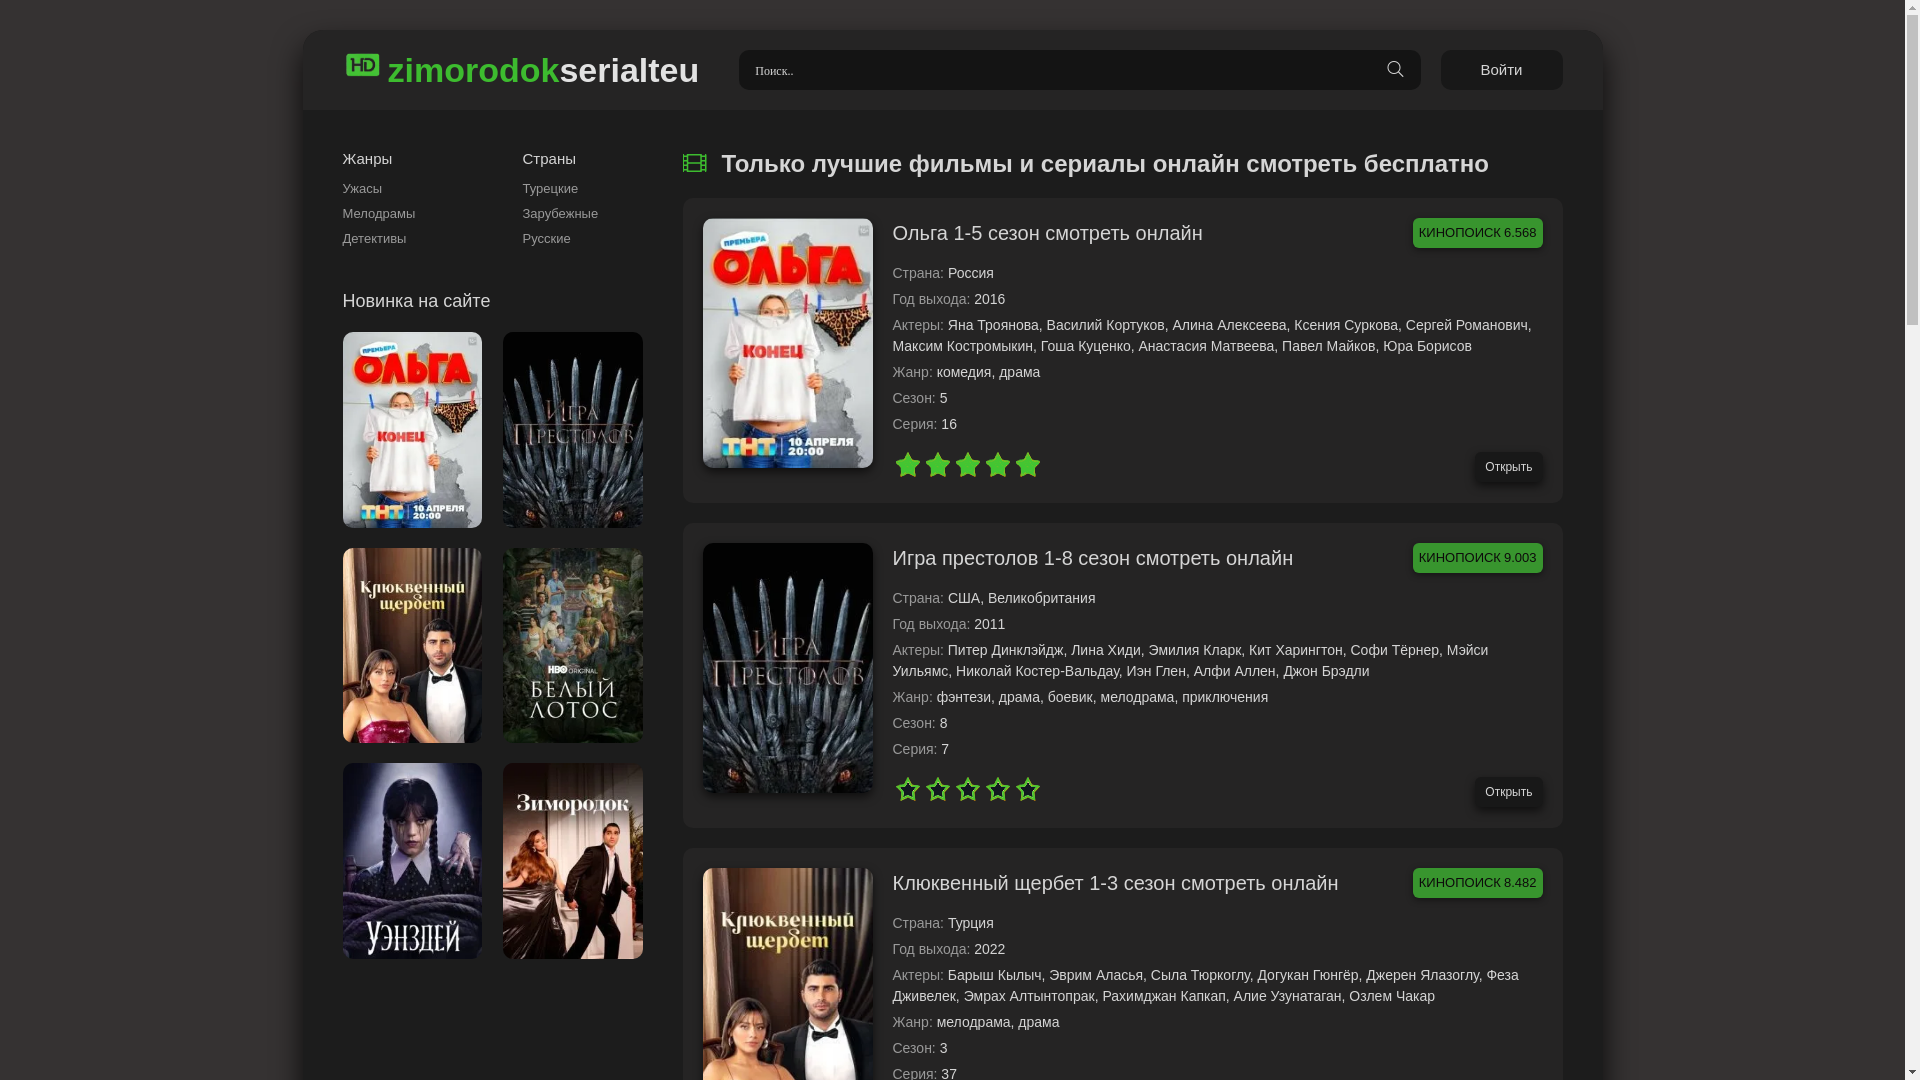Click Открыть button for Игра престолов
Screen dimensions: 1920x1080
tap(1508, 792)
